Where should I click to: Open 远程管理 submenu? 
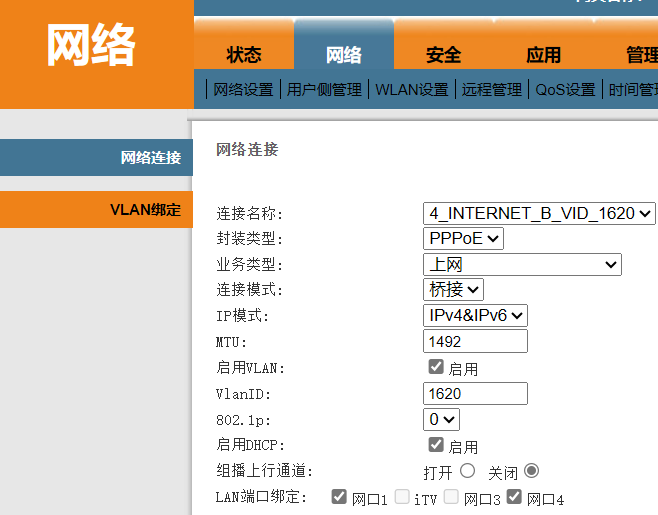coord(492,90)
